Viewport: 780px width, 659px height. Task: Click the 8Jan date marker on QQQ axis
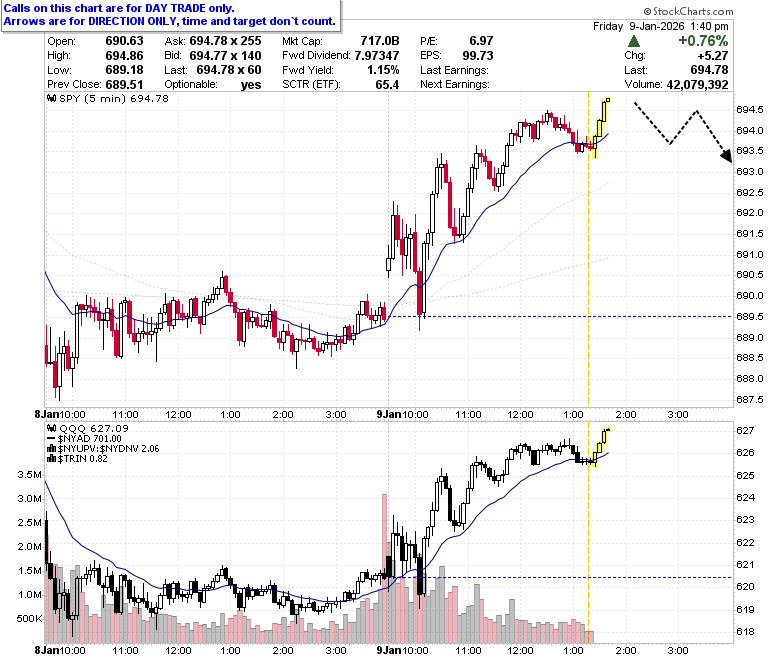(46, 650)
